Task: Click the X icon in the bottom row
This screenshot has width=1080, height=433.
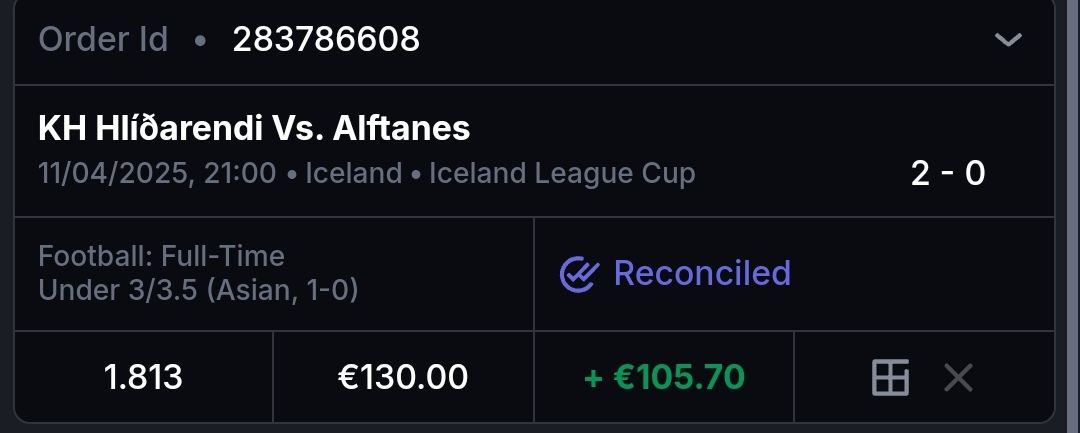Action: coord(958,378)
